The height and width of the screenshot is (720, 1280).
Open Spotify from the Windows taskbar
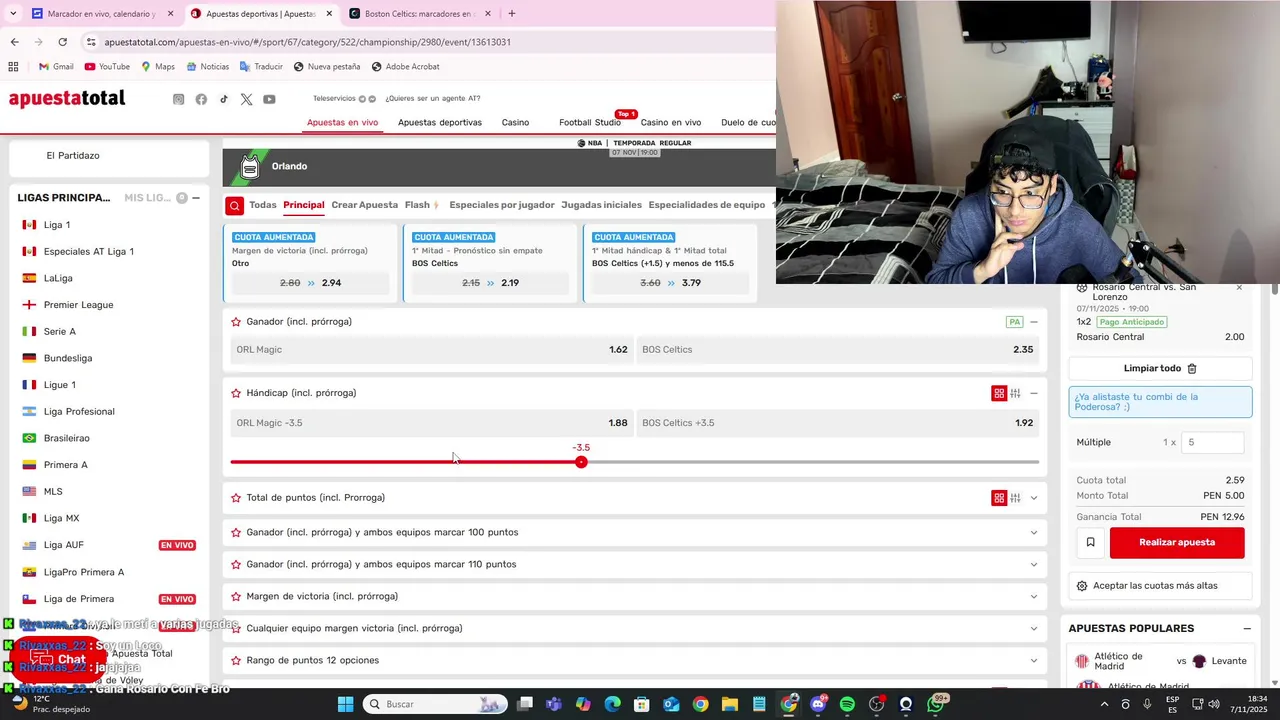pyautogui.click(x=847, y=704)
